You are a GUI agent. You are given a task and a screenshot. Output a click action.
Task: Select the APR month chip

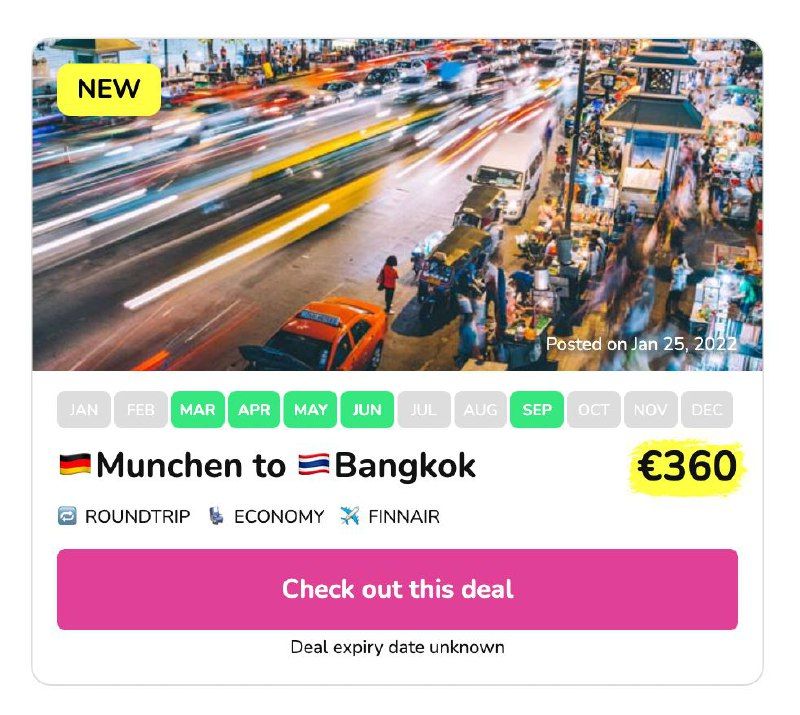coord(254,409)
